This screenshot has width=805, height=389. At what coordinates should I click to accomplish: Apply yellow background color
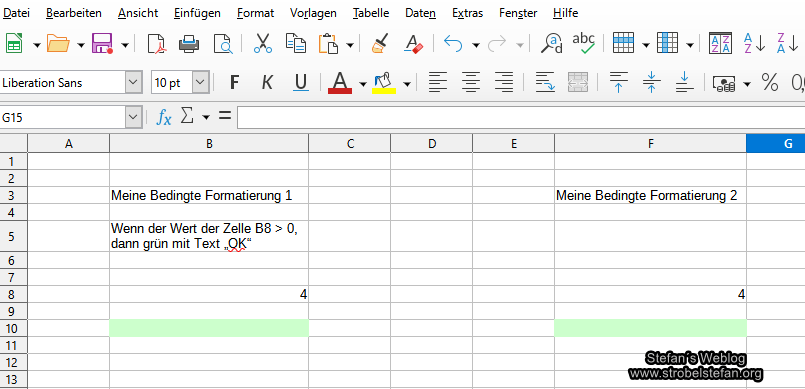[x=384, y=82]
